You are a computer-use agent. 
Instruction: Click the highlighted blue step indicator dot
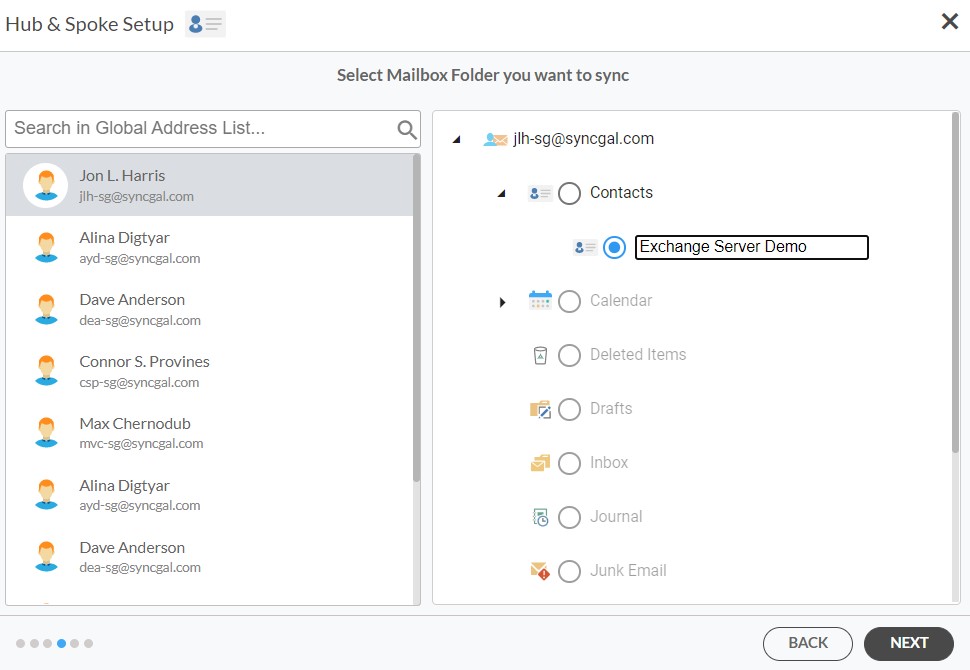click(x=61, y=643)
